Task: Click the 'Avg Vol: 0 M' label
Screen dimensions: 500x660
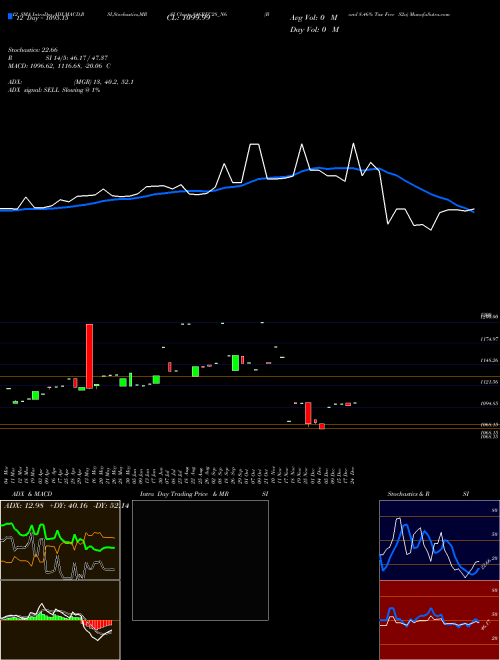Action: point(314,18)
